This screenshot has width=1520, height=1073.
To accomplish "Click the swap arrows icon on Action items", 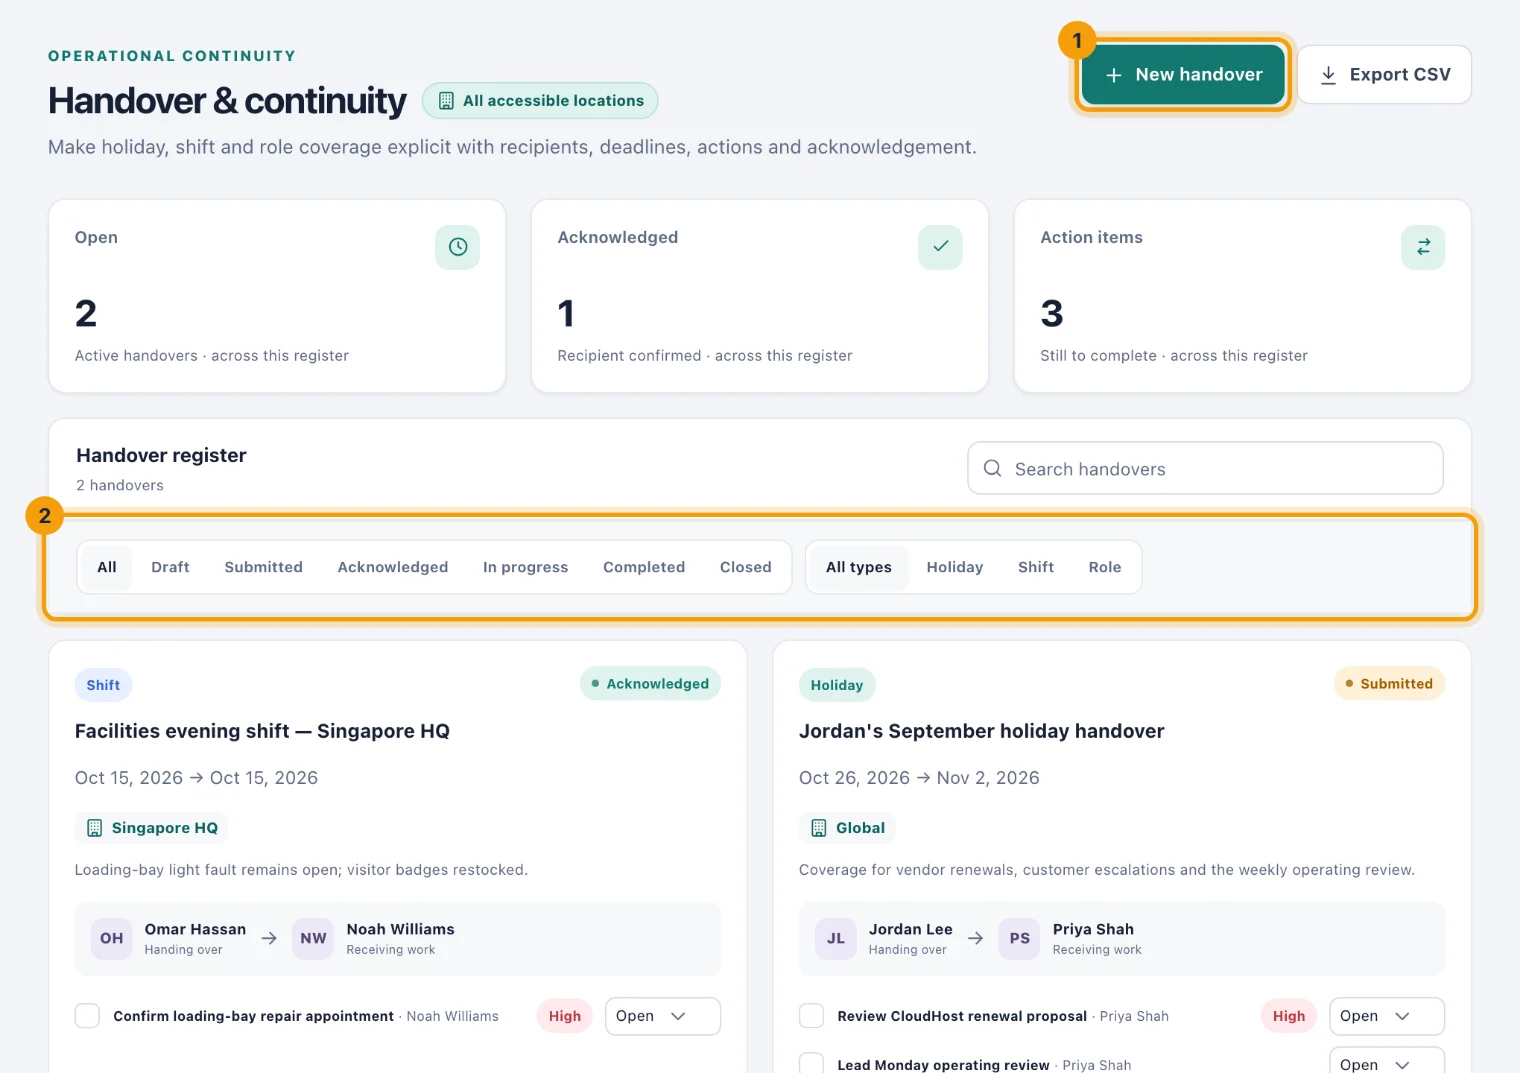I will [1423, 247].
